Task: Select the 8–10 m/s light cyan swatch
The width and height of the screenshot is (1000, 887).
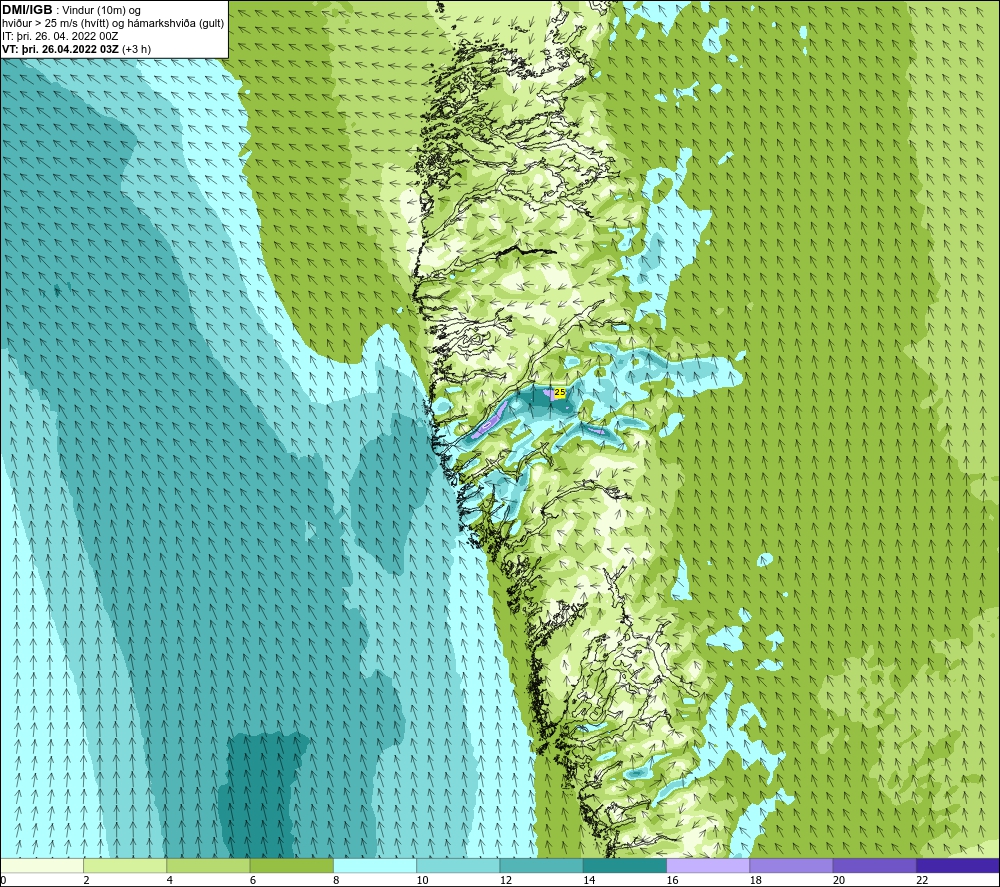Action: [x=375, y=865]
